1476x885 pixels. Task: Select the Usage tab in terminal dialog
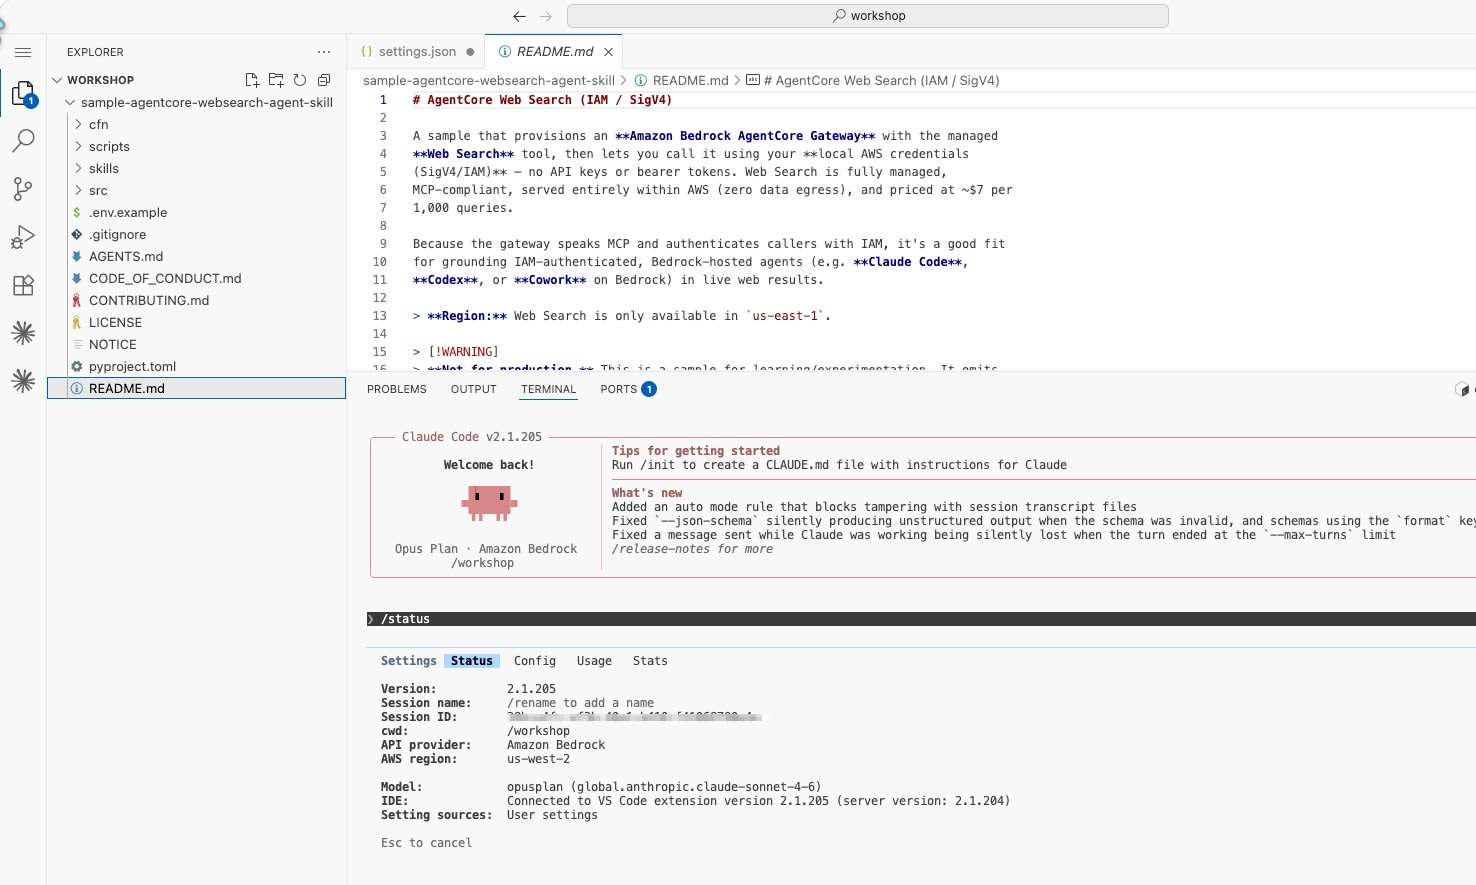(594, 661)
